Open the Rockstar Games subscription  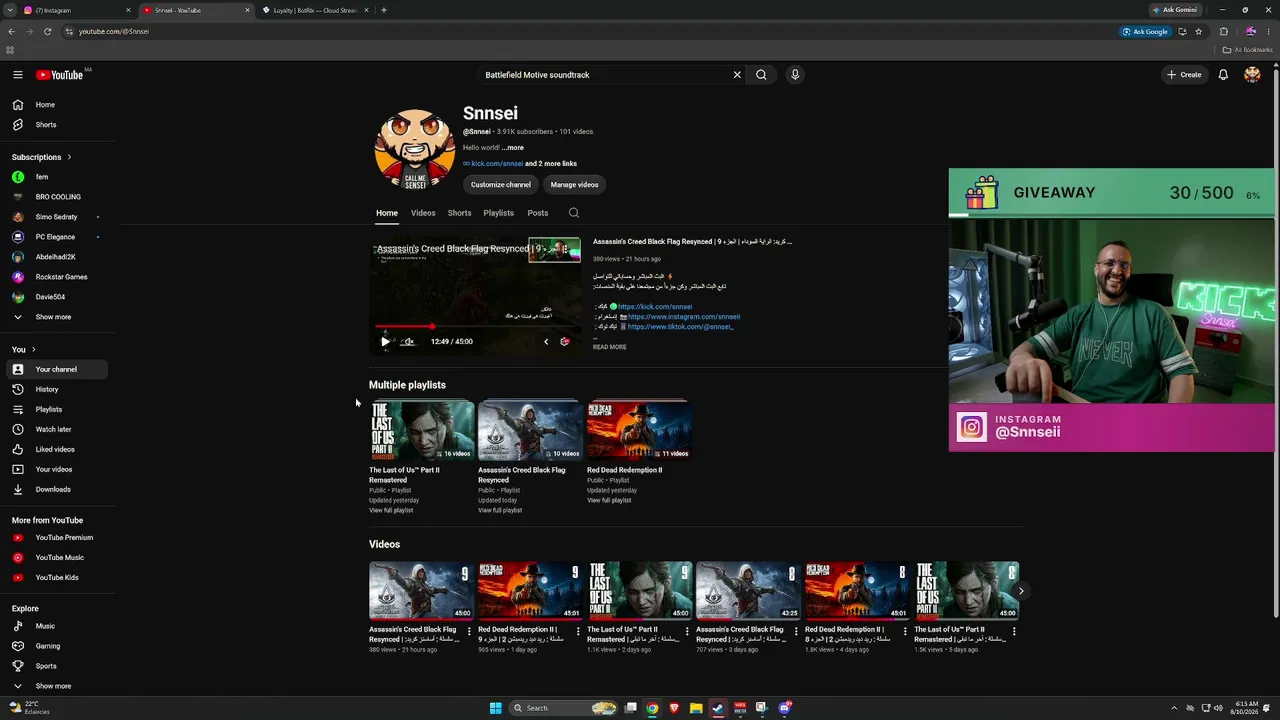pos(57,277)
